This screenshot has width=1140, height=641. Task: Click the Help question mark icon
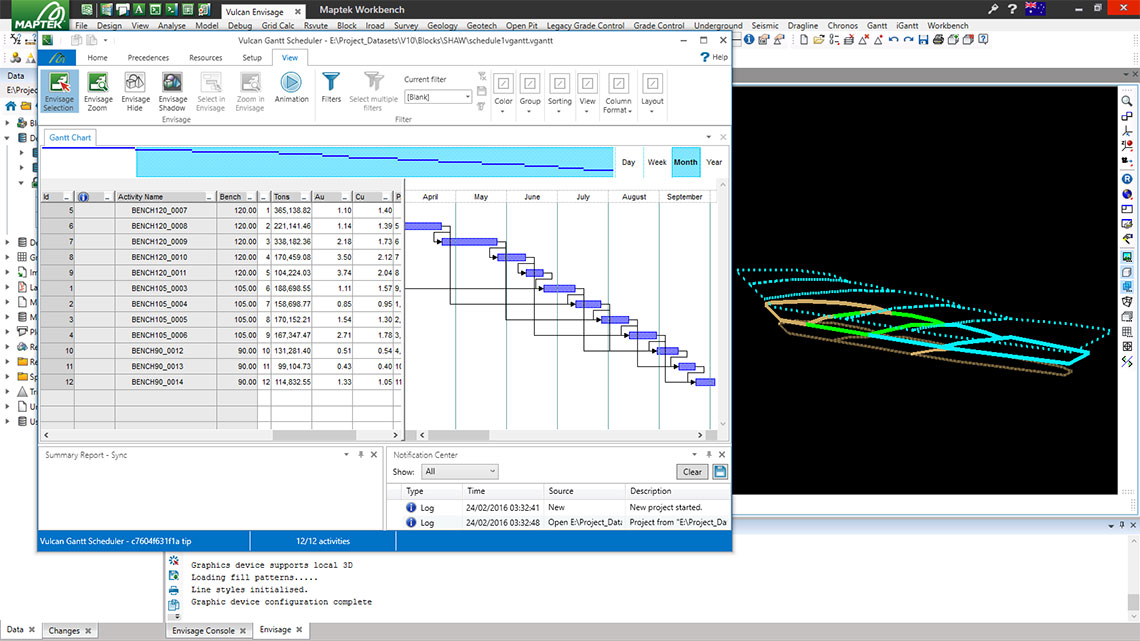[705, 57]
